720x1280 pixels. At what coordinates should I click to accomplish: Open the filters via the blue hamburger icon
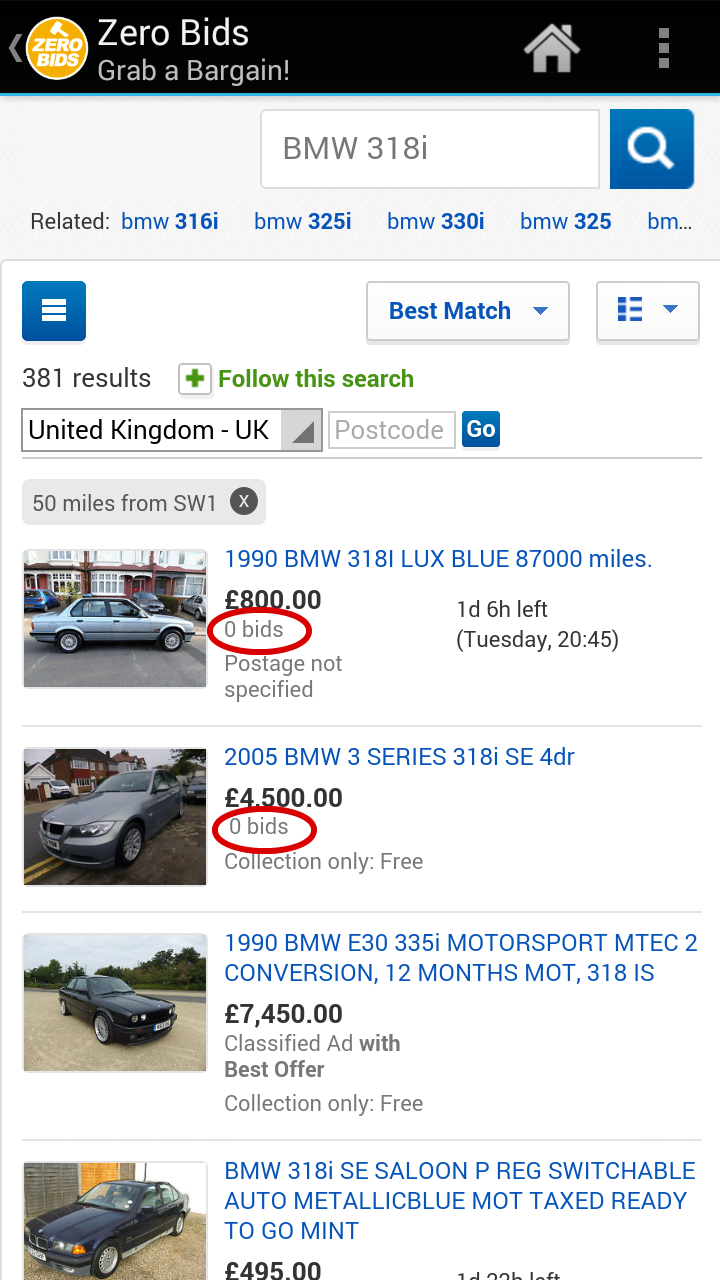[x=53, y=311]
